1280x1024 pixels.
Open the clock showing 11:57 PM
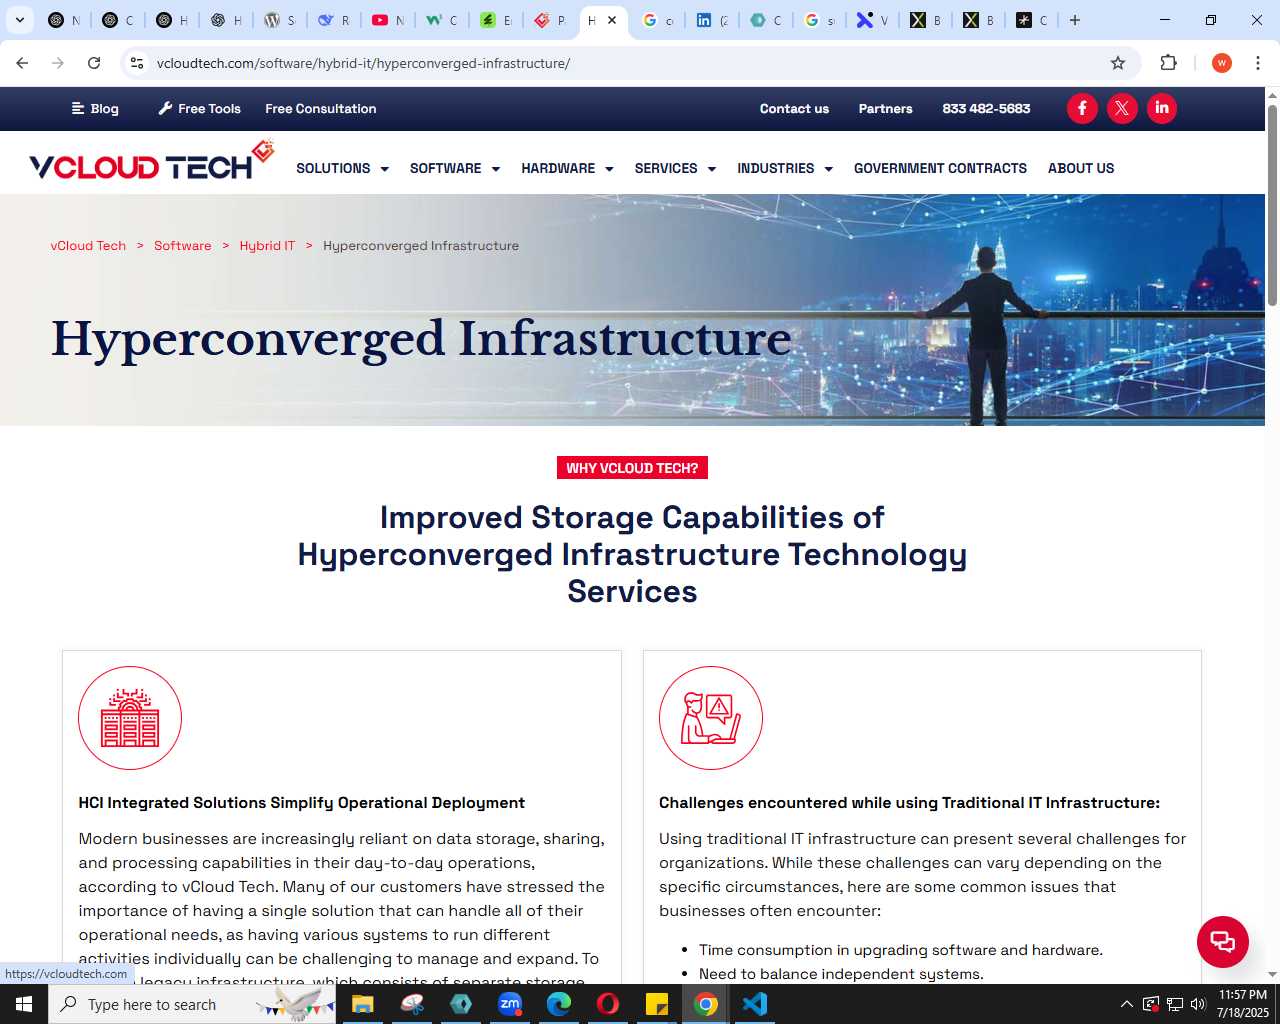pos(1243,1004)
